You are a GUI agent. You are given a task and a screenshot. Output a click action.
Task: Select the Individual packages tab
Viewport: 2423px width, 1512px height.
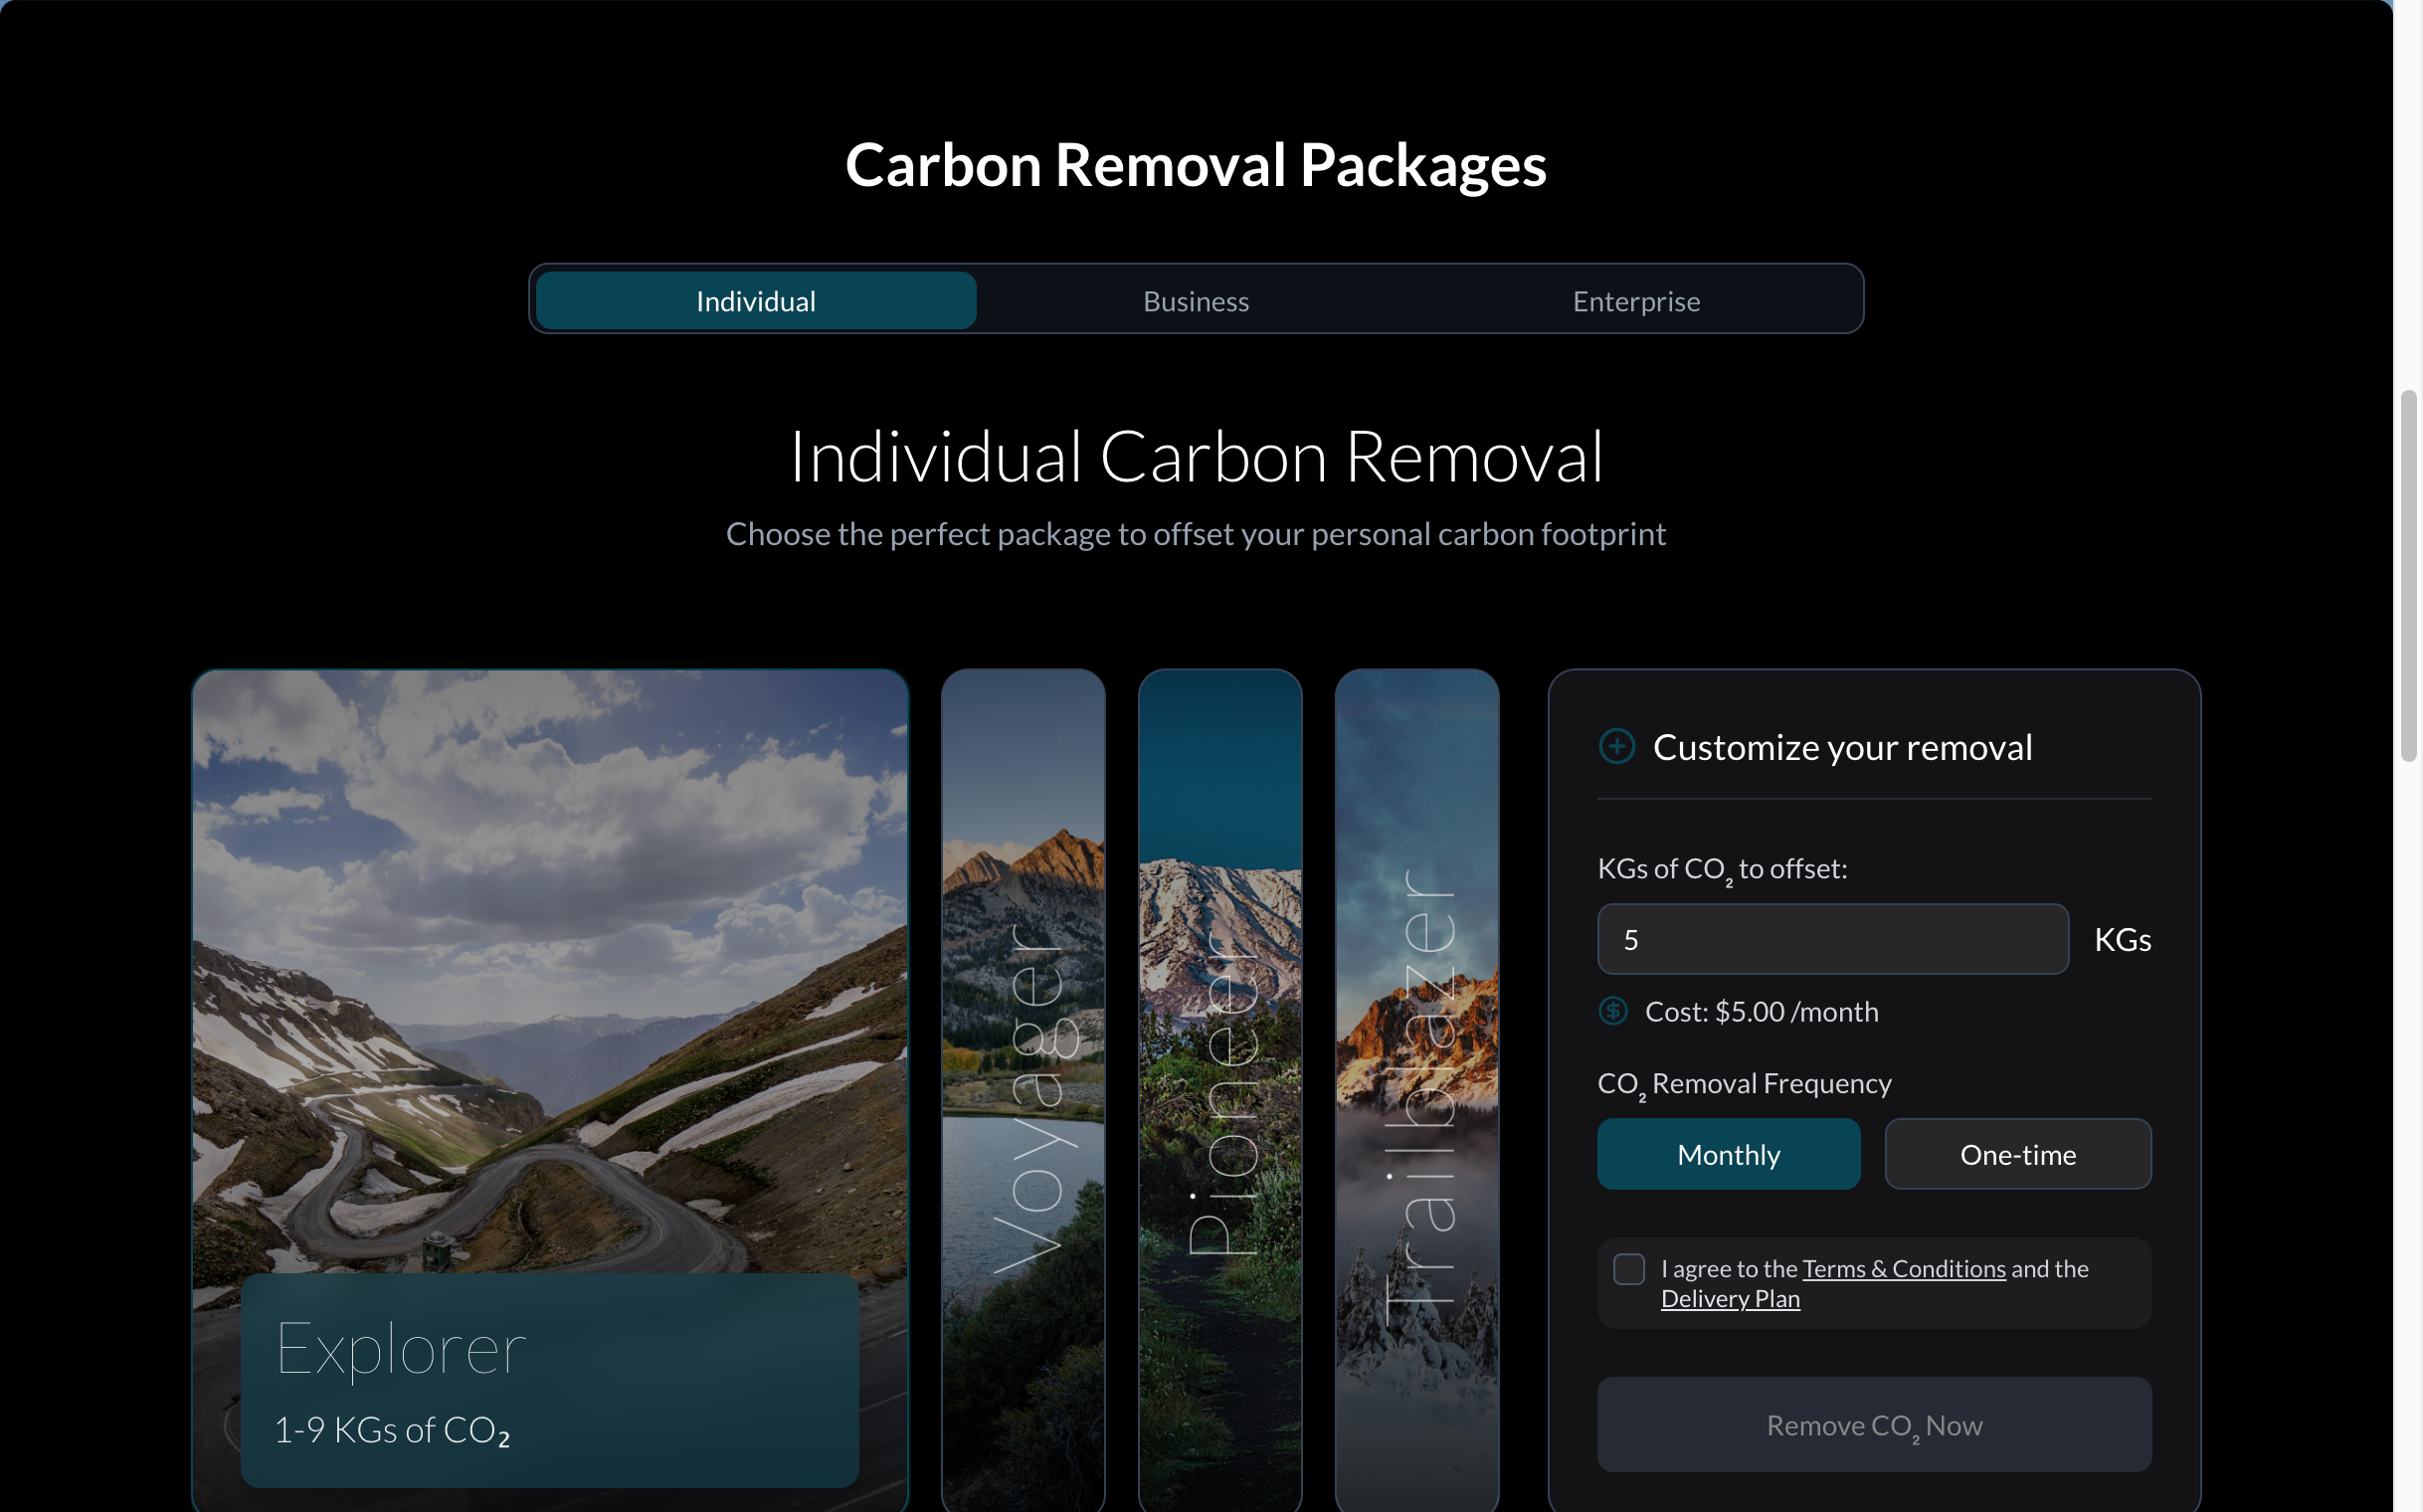pos(756,300)
